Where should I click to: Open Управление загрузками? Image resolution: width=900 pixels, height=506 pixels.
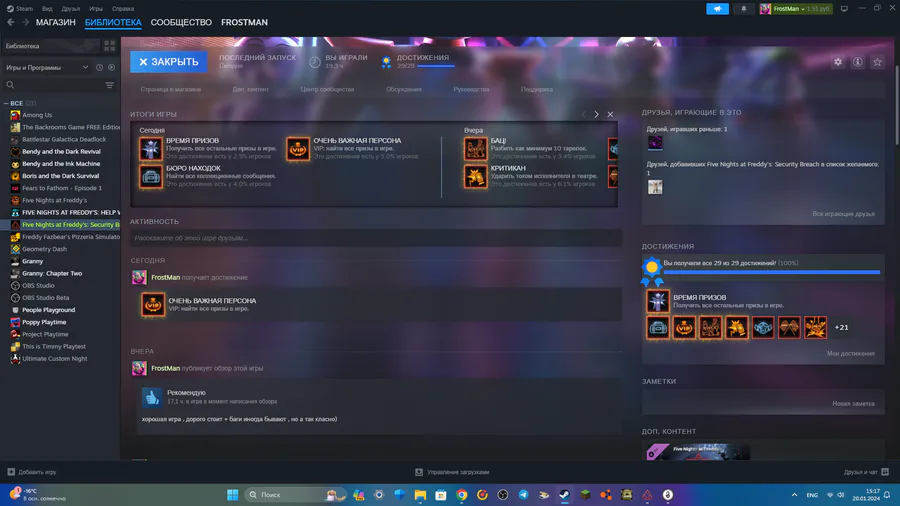click(452, 472)
